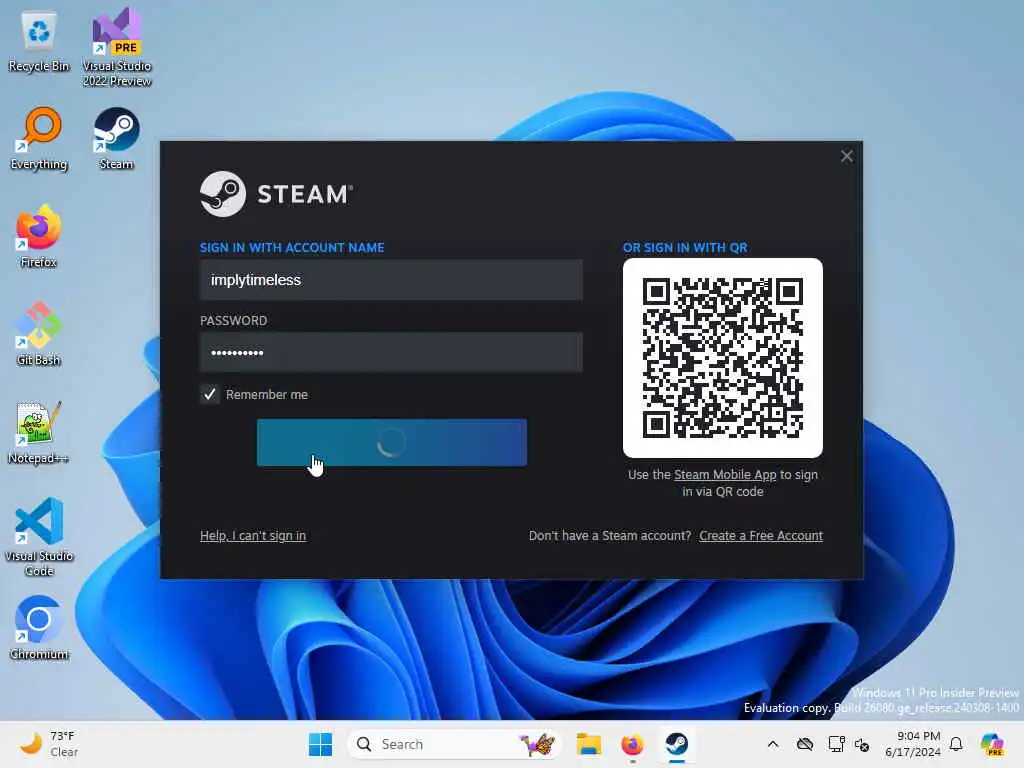Click the account name input field

click(x=391, y=280)
